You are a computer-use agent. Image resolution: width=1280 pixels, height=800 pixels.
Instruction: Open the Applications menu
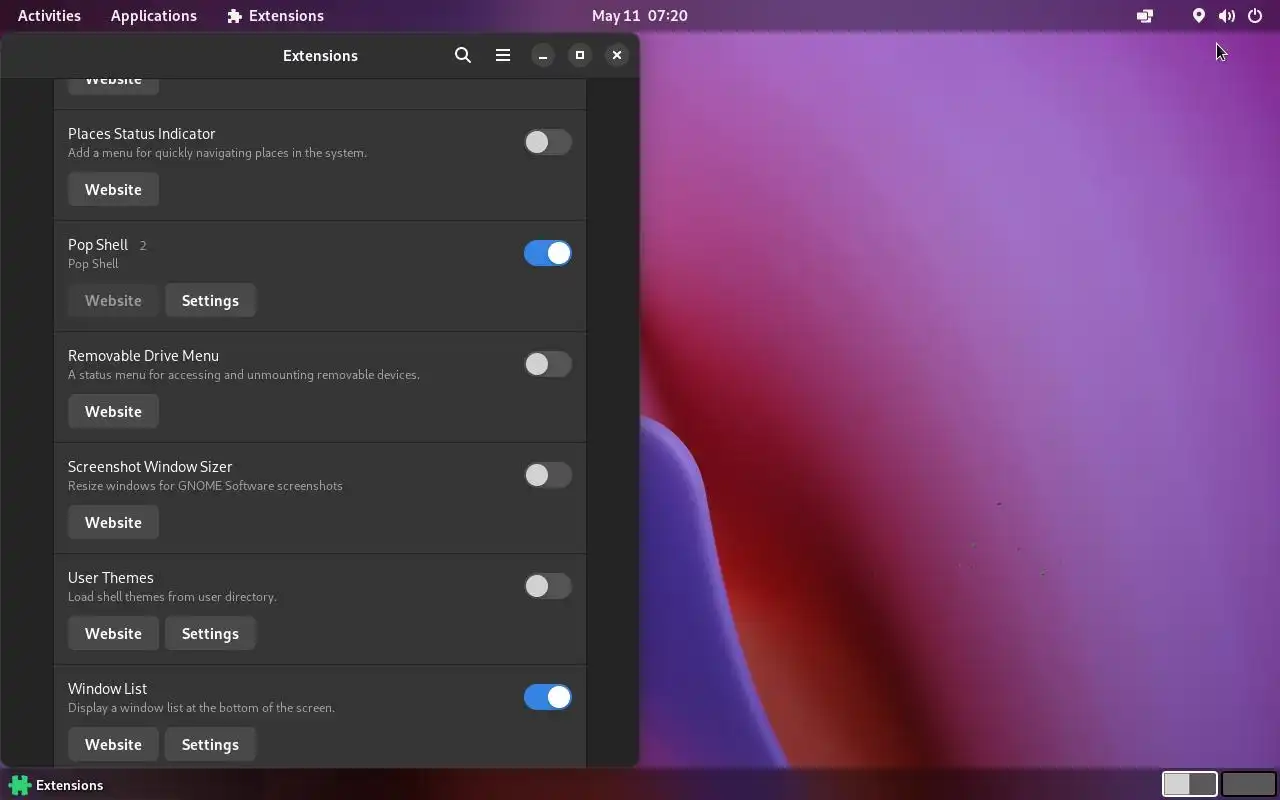(x=153, y=16)
